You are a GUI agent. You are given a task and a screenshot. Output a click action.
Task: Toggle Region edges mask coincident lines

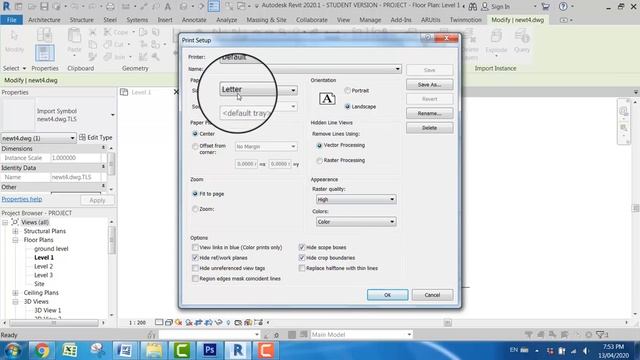point(195,278)
